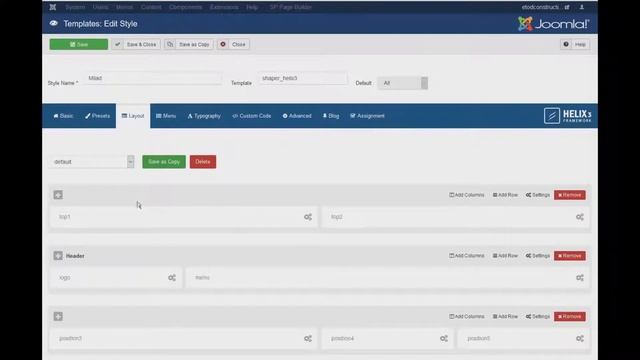Click the red Delete layout button
640x360 pixels.
tap(203, 162)
